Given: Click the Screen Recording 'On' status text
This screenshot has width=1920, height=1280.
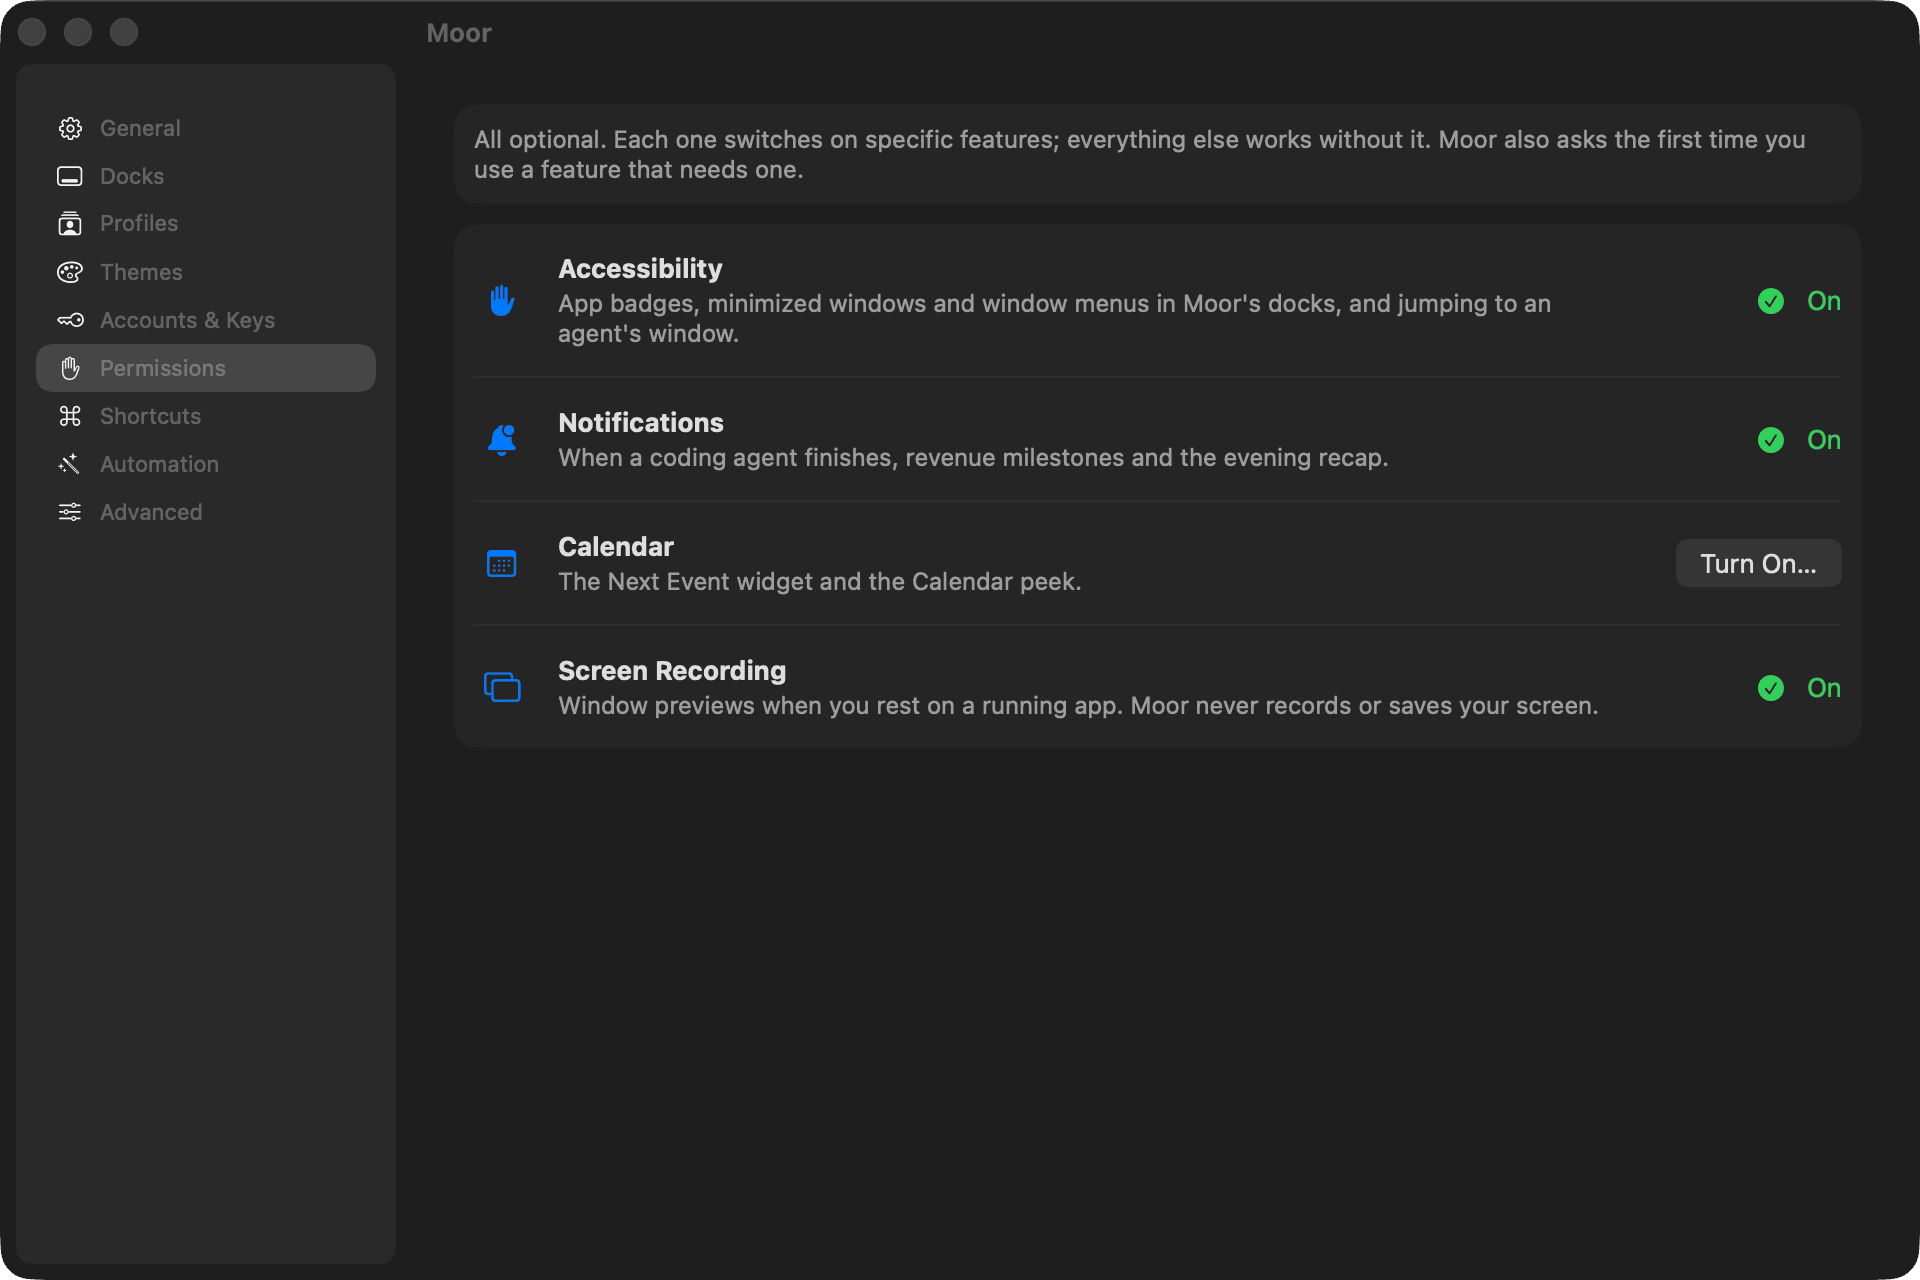Looking at the screenshot, I should [1823, 688].
